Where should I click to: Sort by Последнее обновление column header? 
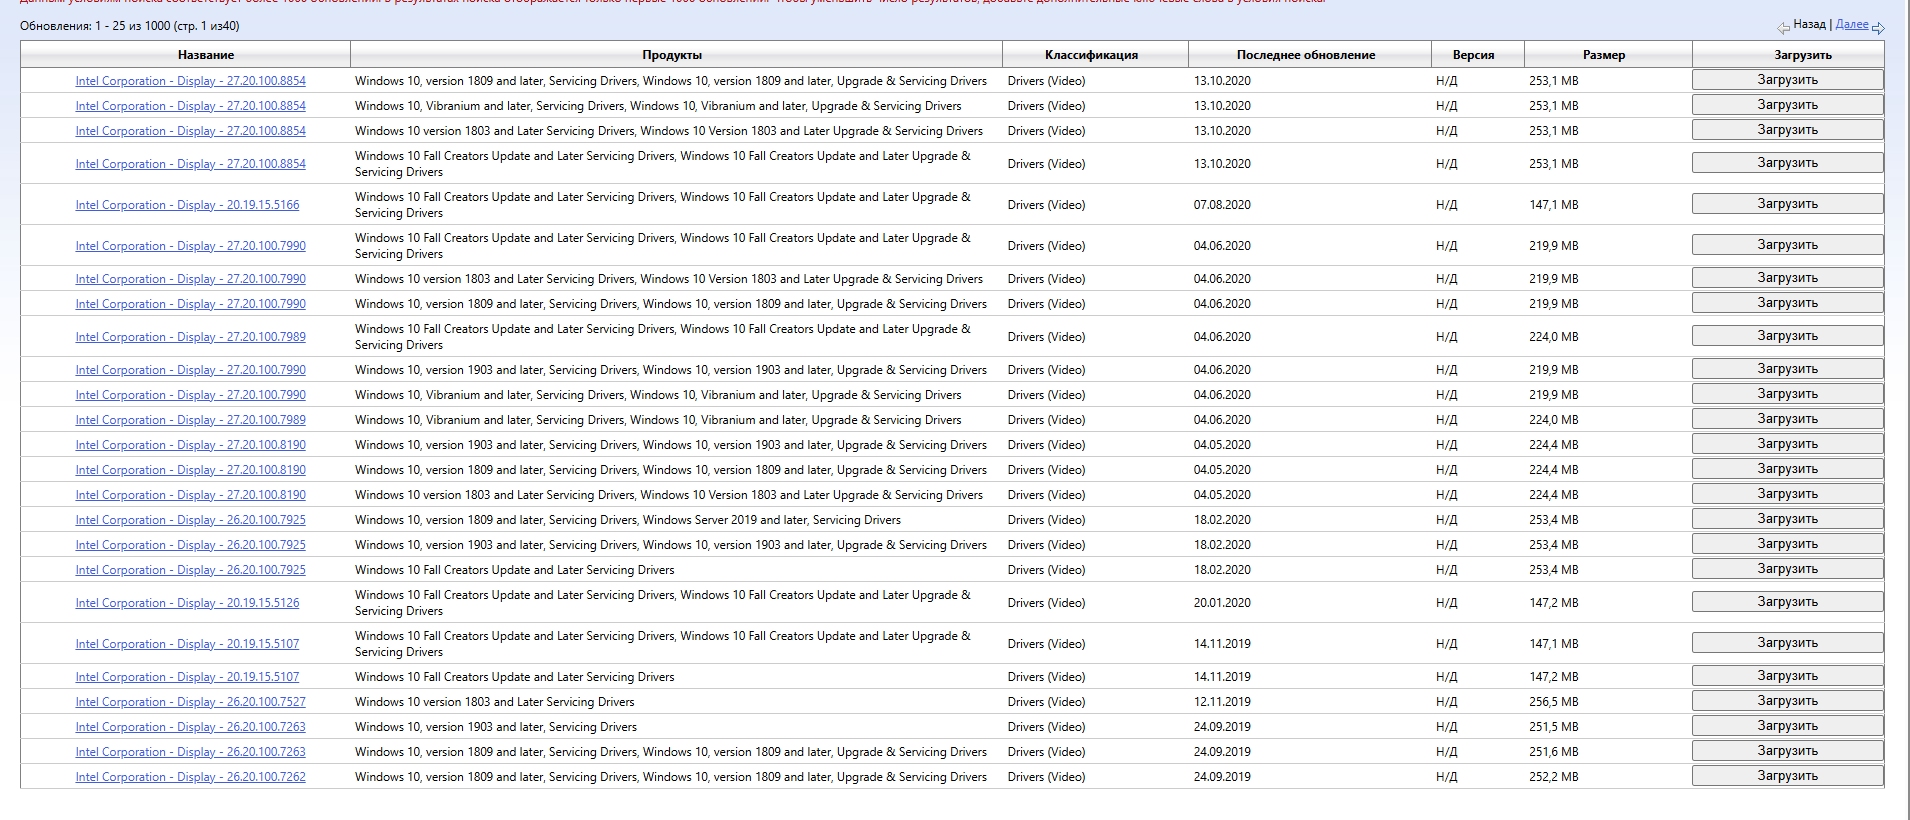pyautogui.click(x=1305, y=55)
